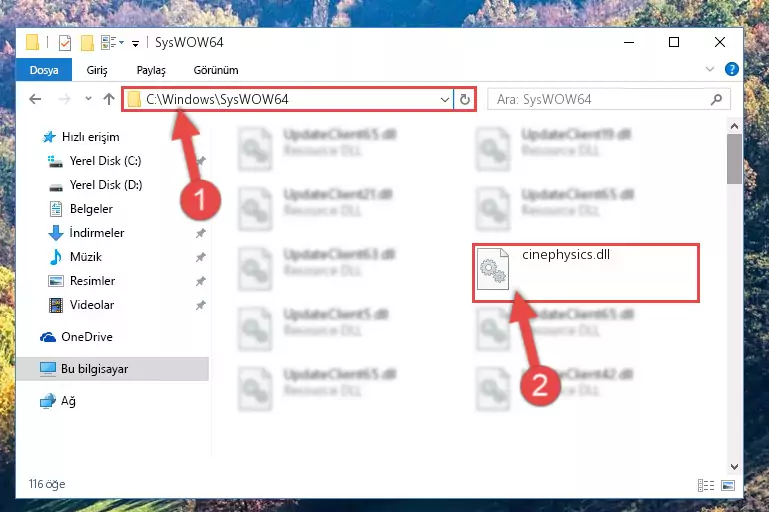Switch to the Giriş ribbon tab
This screenshot has width=769, height=512.
click(x=97, y=70)
